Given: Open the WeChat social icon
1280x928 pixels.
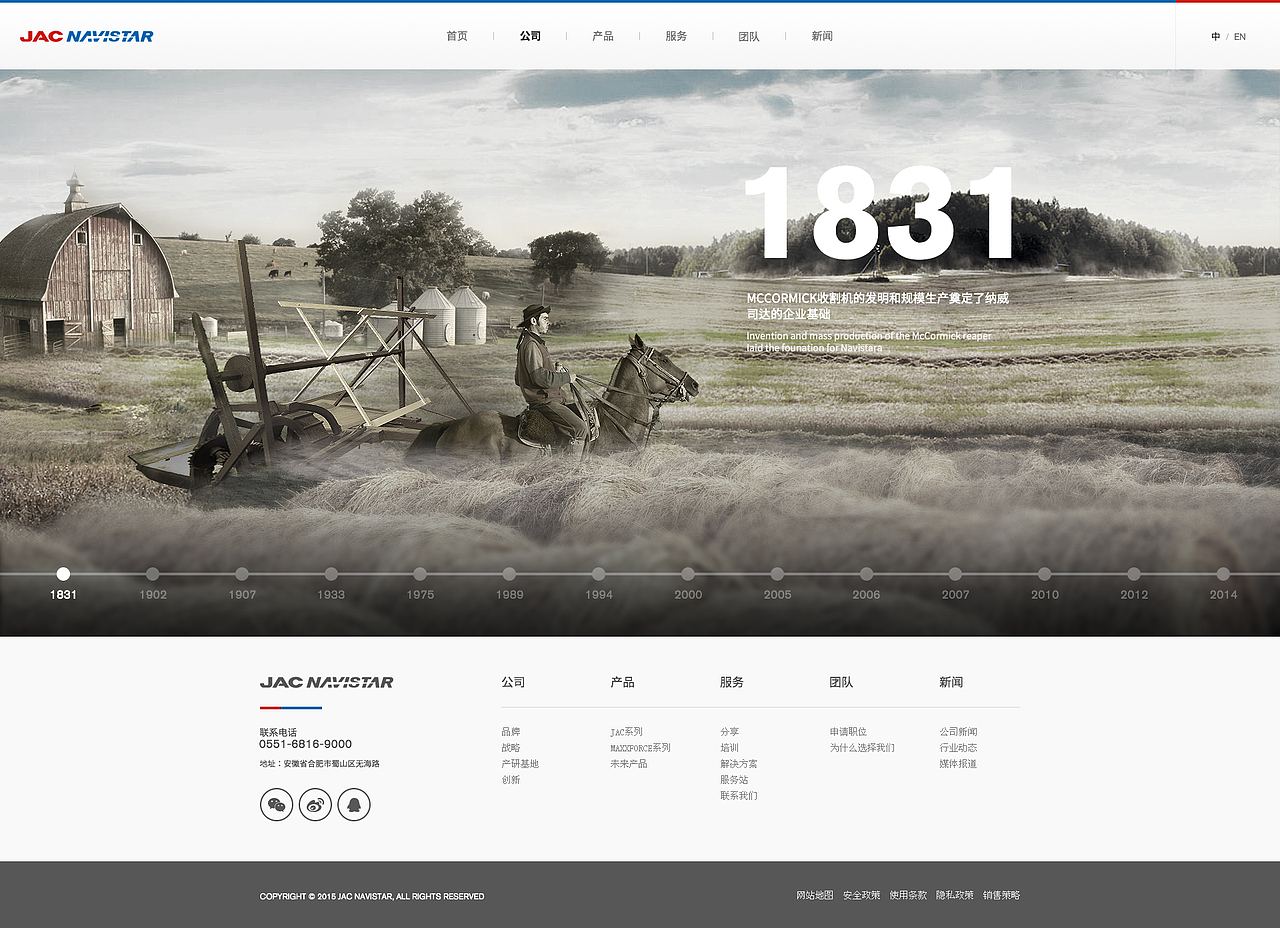Looking at the screenshot, I should 277,804.
